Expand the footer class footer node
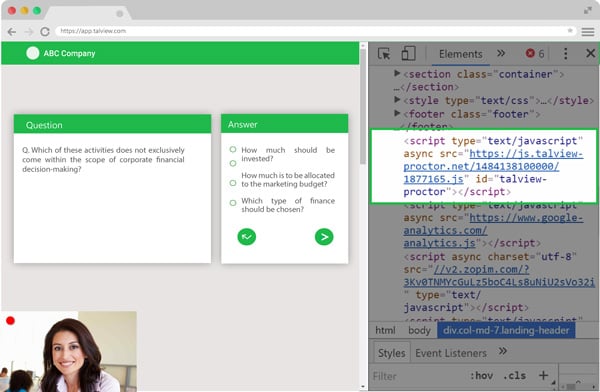 (x=397, y=113)
